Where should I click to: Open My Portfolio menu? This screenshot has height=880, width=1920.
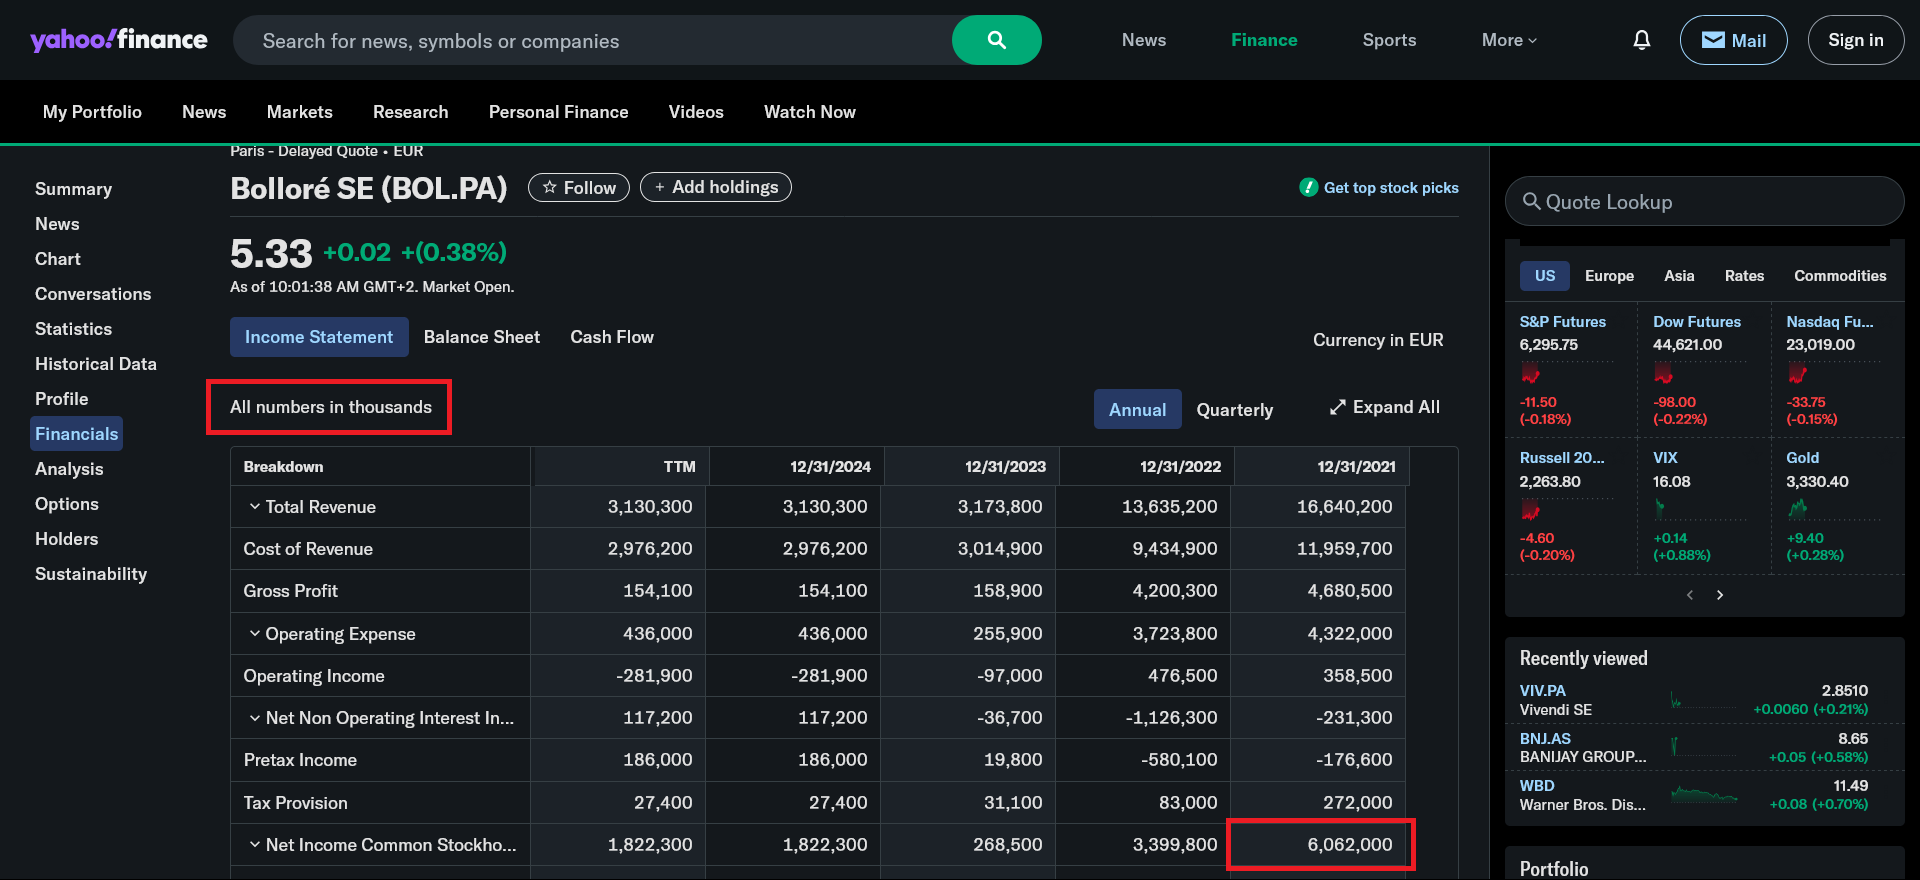point(92,112)
